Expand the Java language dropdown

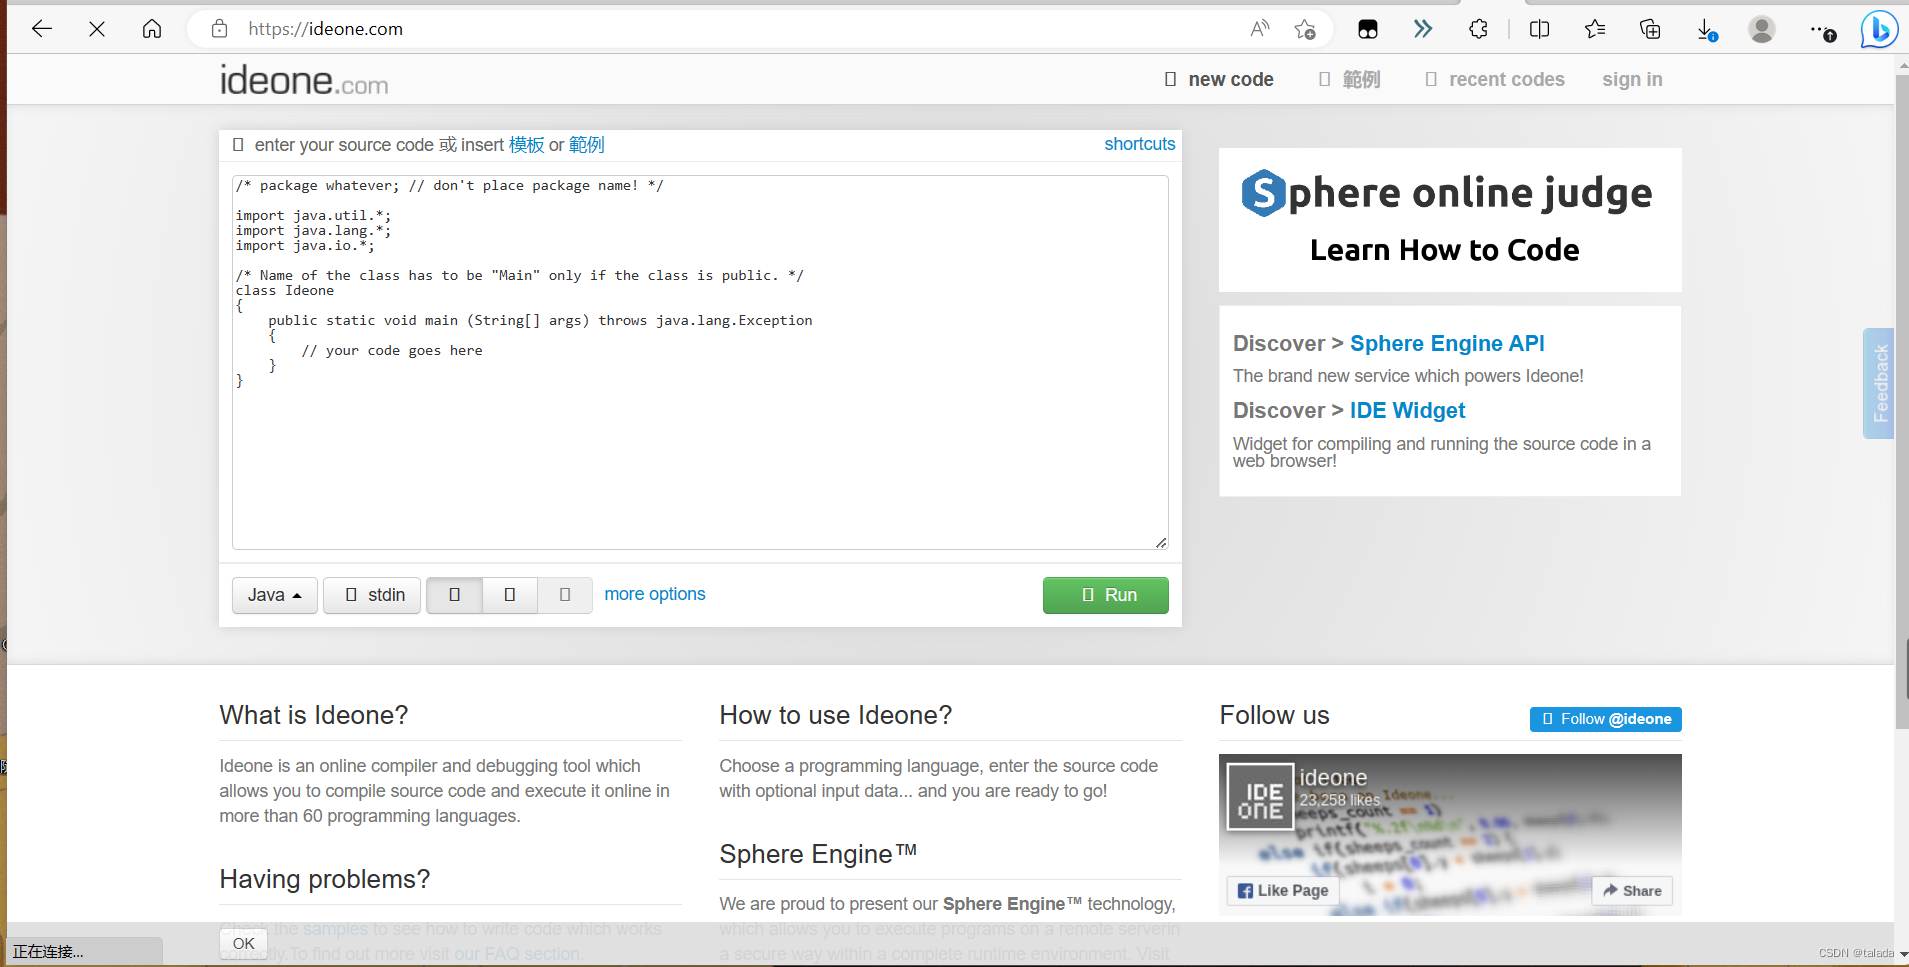[x=275, y=595]
